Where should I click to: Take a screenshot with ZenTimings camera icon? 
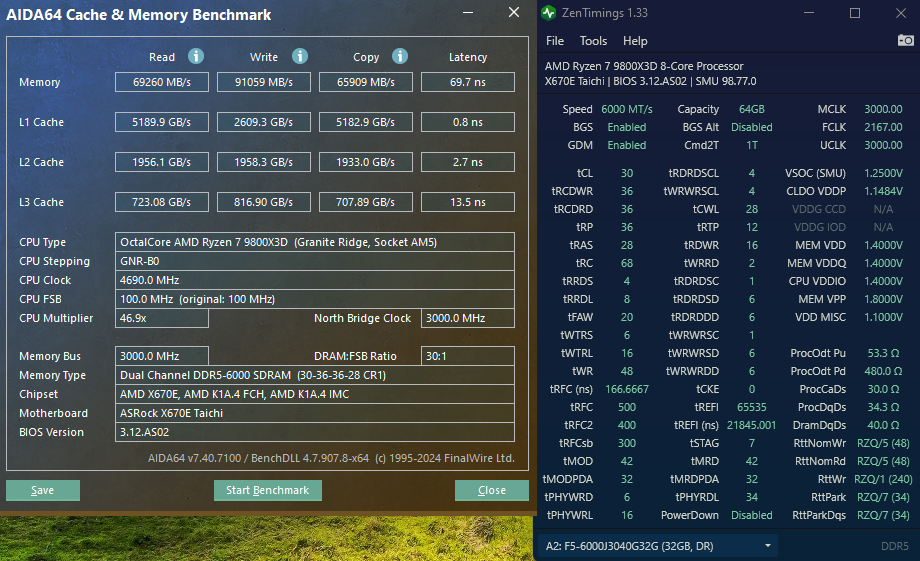click(x=905, y=41)
